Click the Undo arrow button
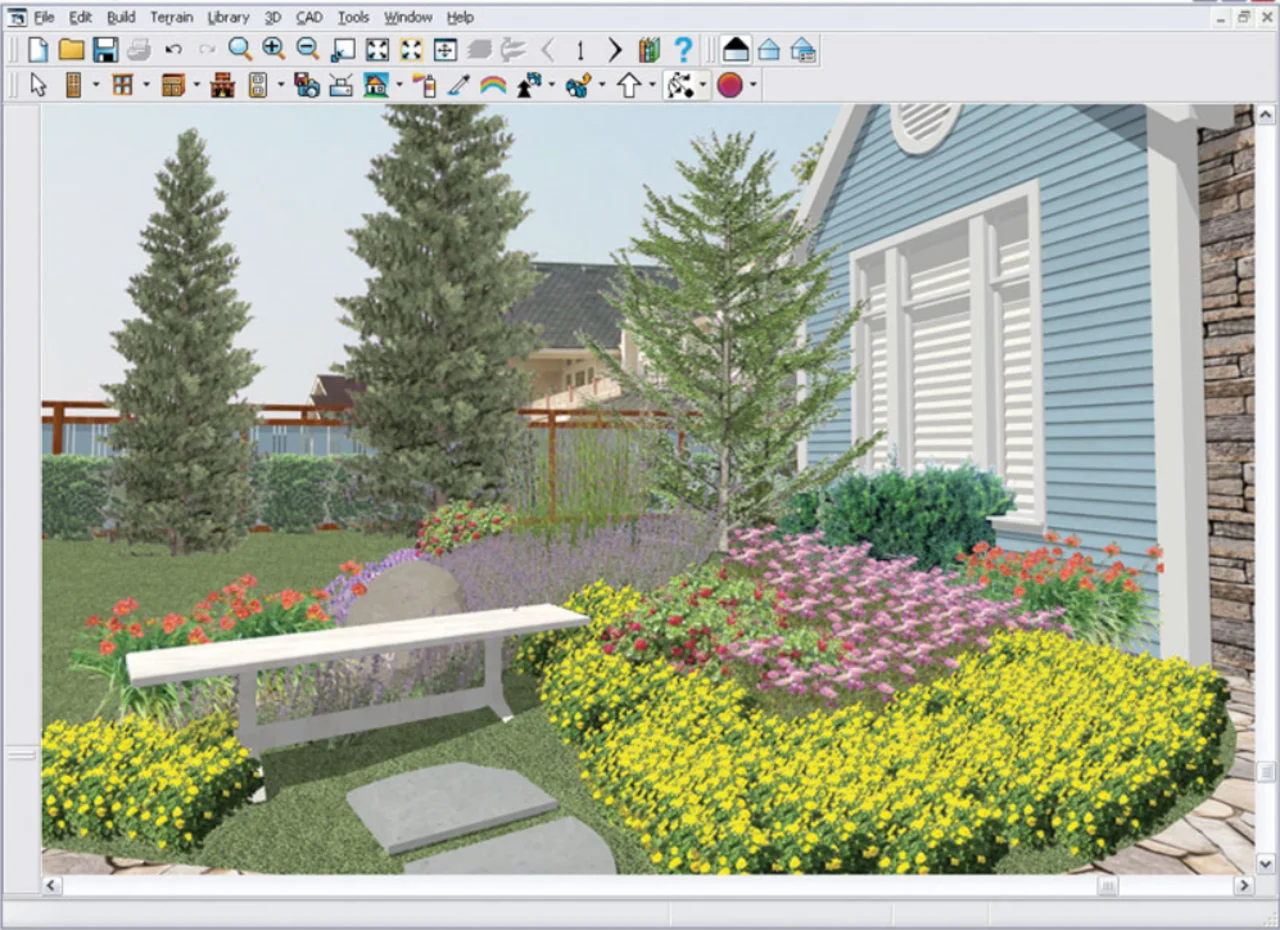1280x930 pixels. [x=173, y=49]
